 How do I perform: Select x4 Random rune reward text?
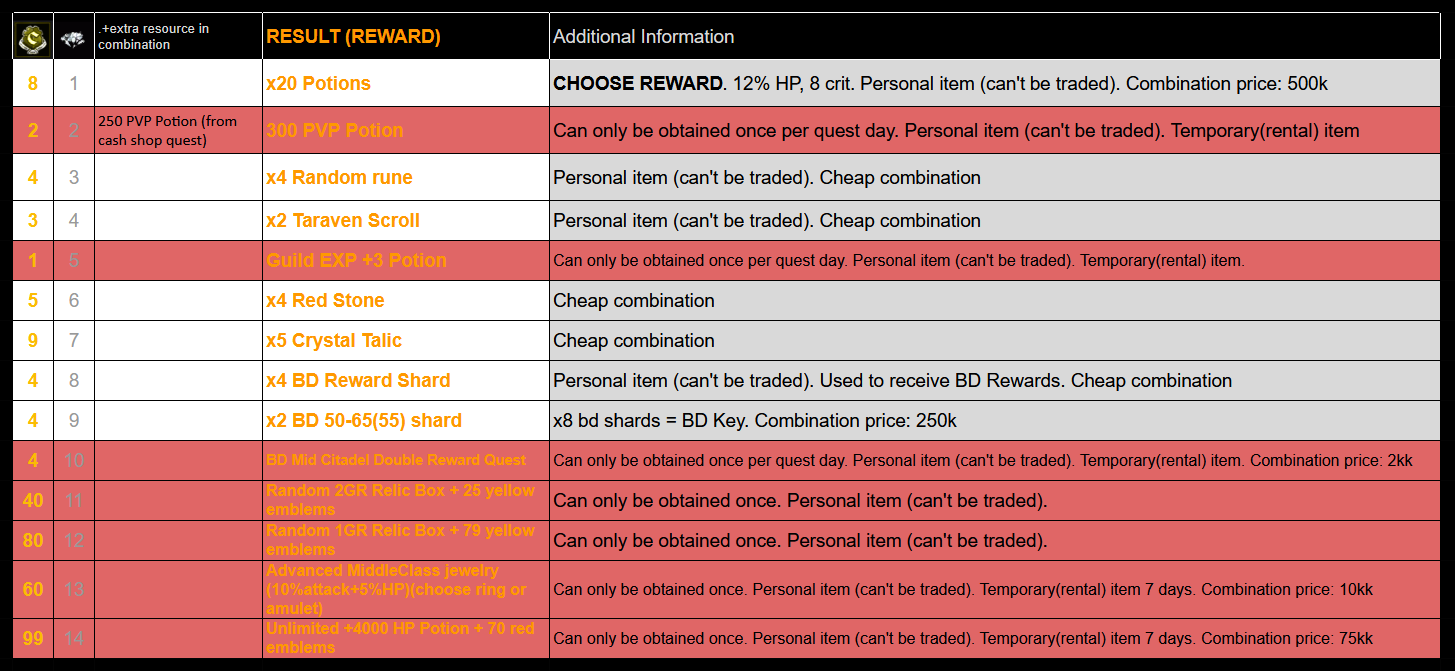(339, 178)
